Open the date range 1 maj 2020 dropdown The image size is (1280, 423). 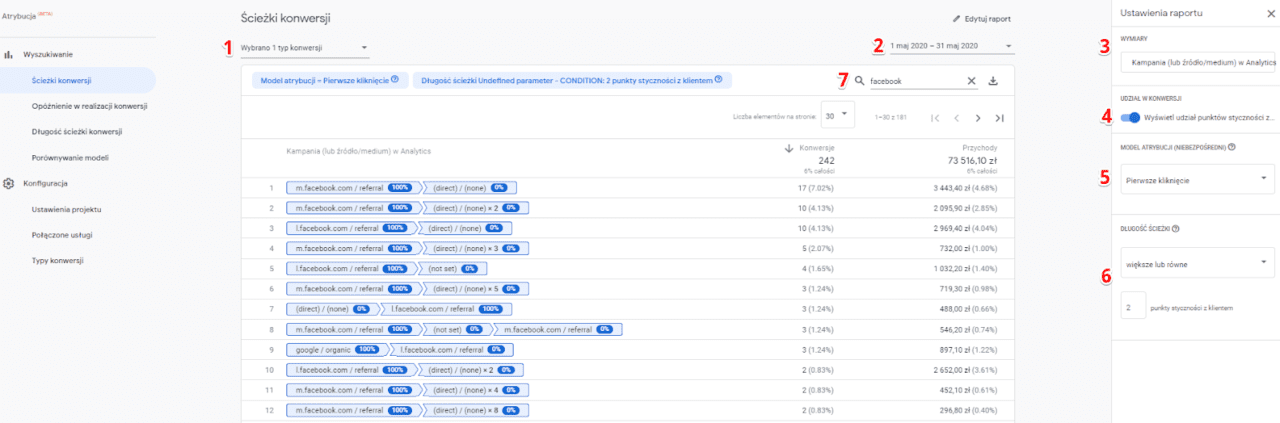click(x=951, y=46)
